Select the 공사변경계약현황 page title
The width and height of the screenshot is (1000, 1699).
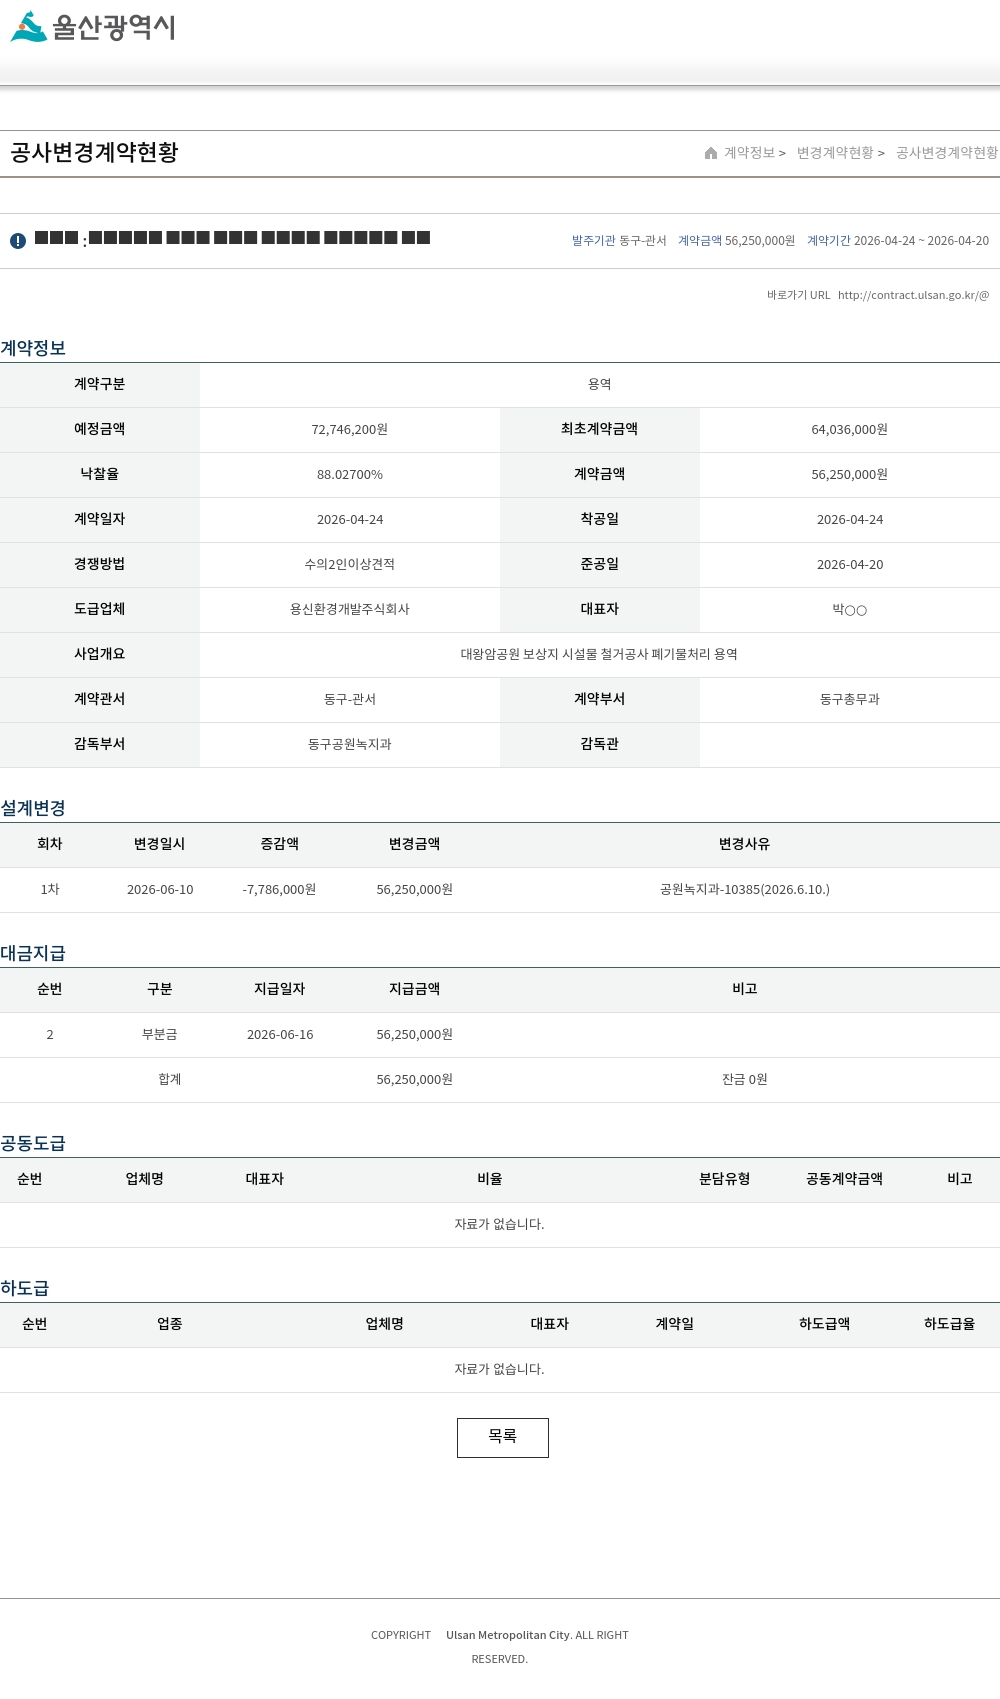coord(94,152)
